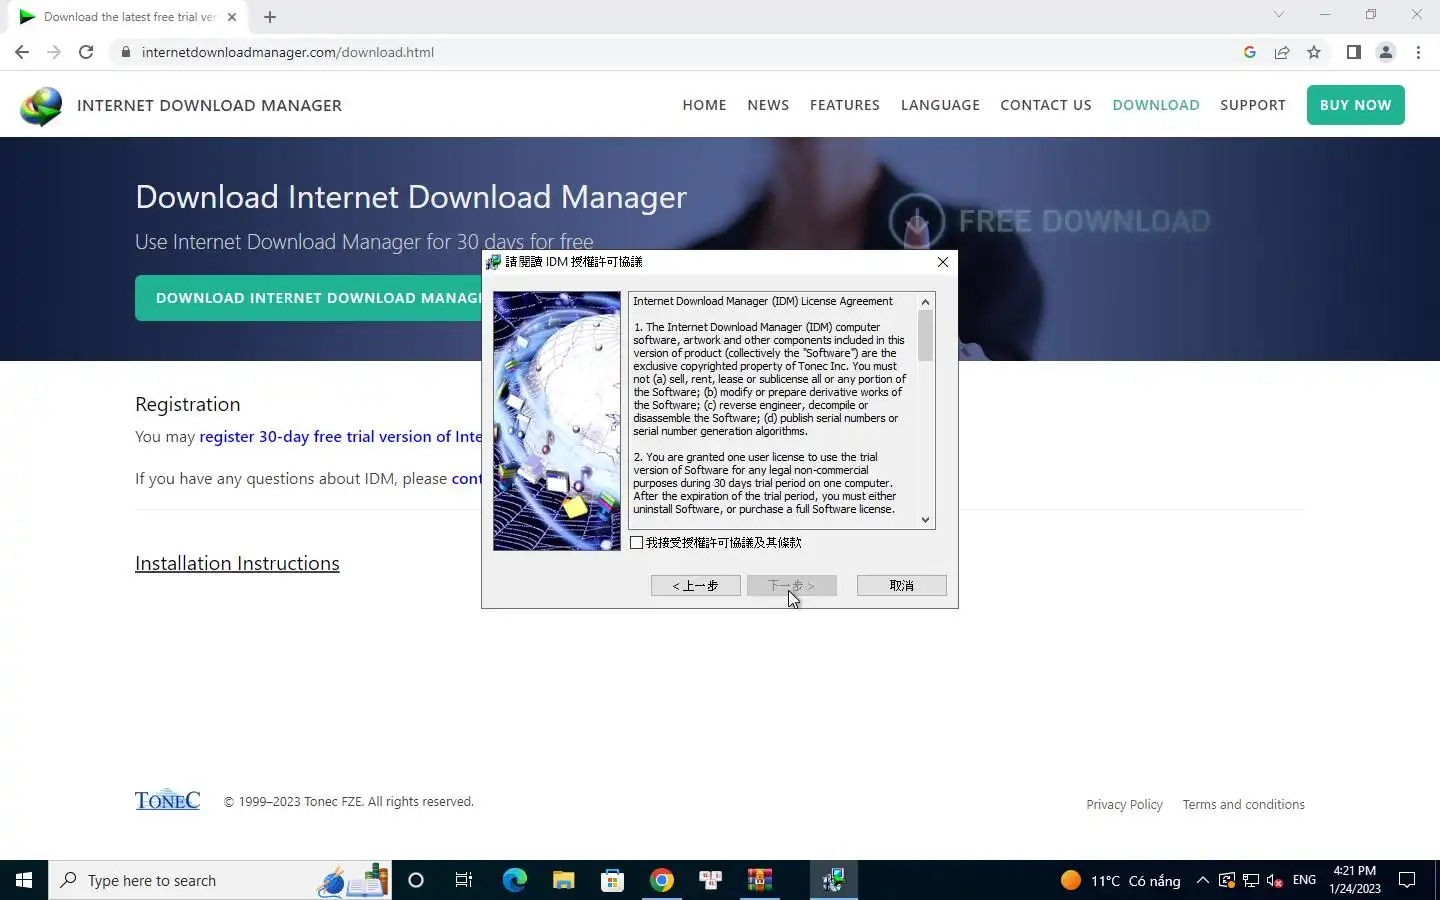
Task: Open the HOME menu item
Action: click(x=704, y=105)
